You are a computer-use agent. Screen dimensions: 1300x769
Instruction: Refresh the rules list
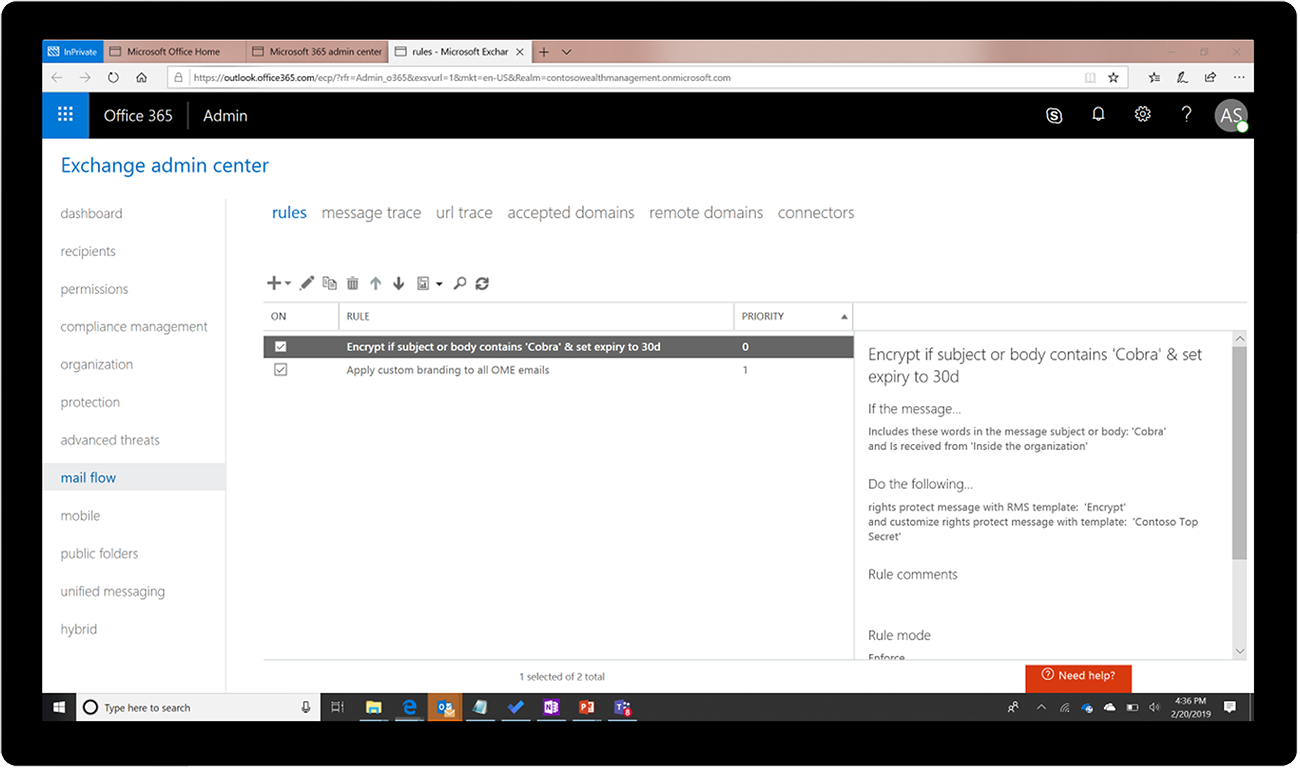click(482, 283)
